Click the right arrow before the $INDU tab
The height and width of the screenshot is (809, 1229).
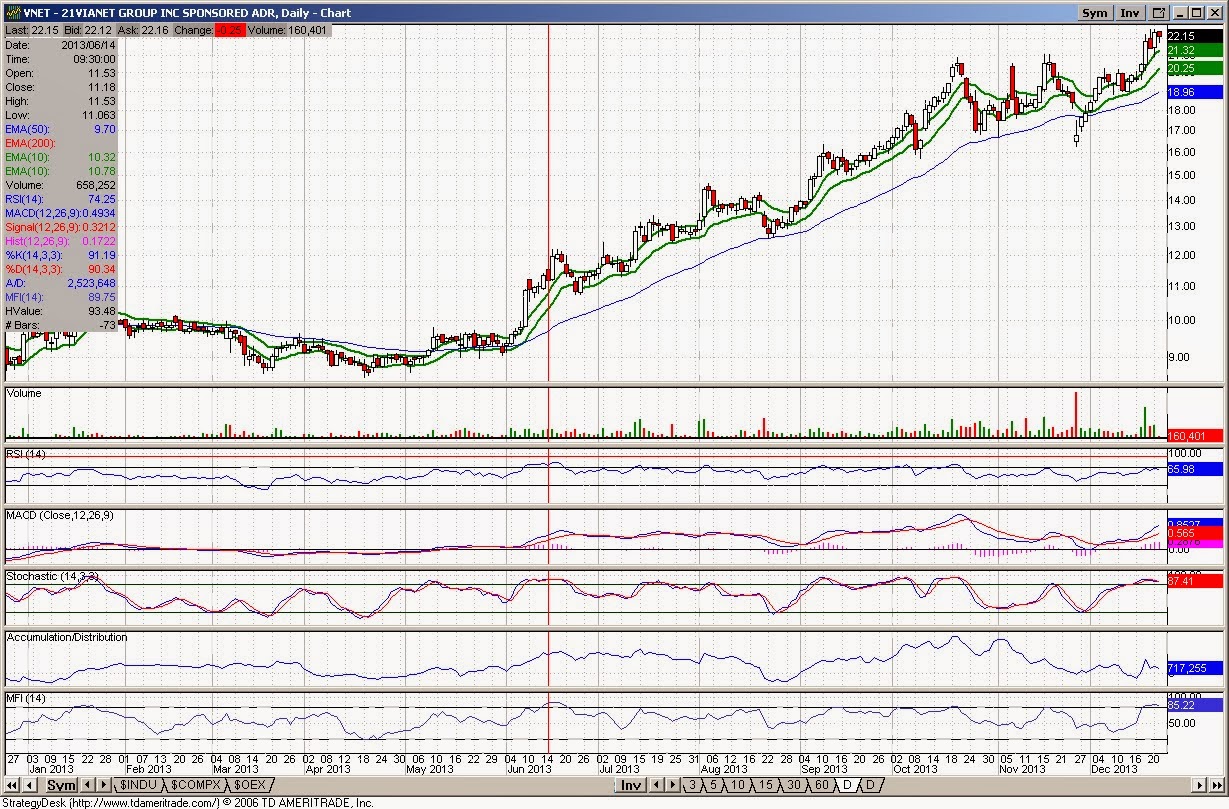coord(102,785)
